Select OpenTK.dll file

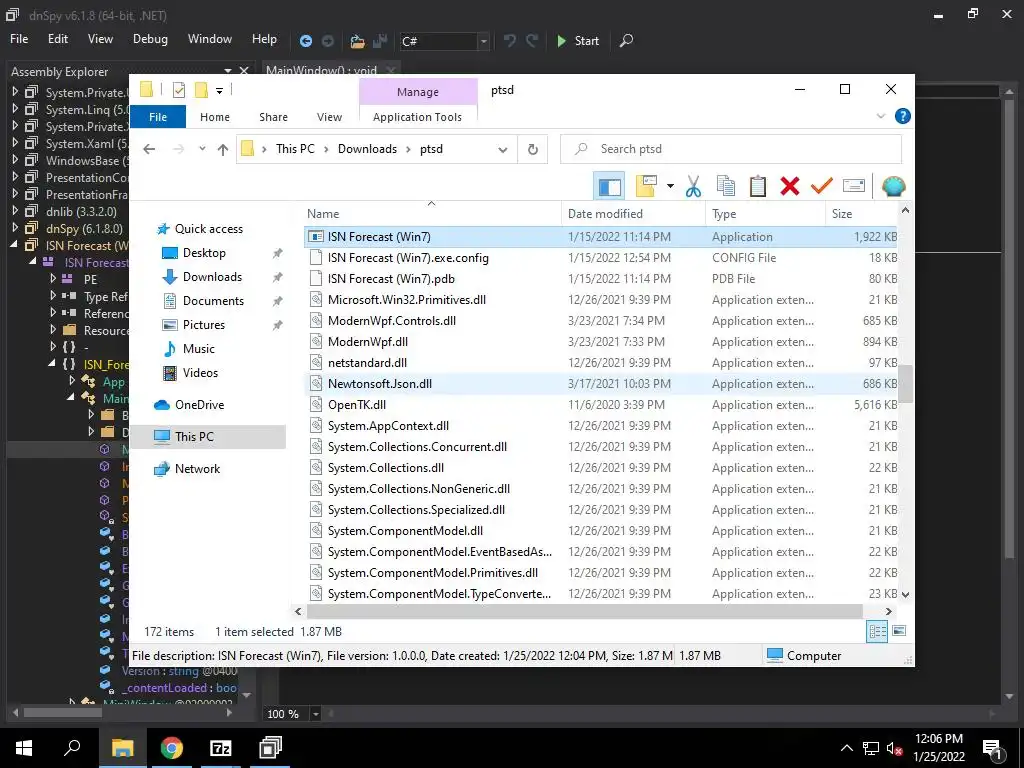[x=357, y=404]
